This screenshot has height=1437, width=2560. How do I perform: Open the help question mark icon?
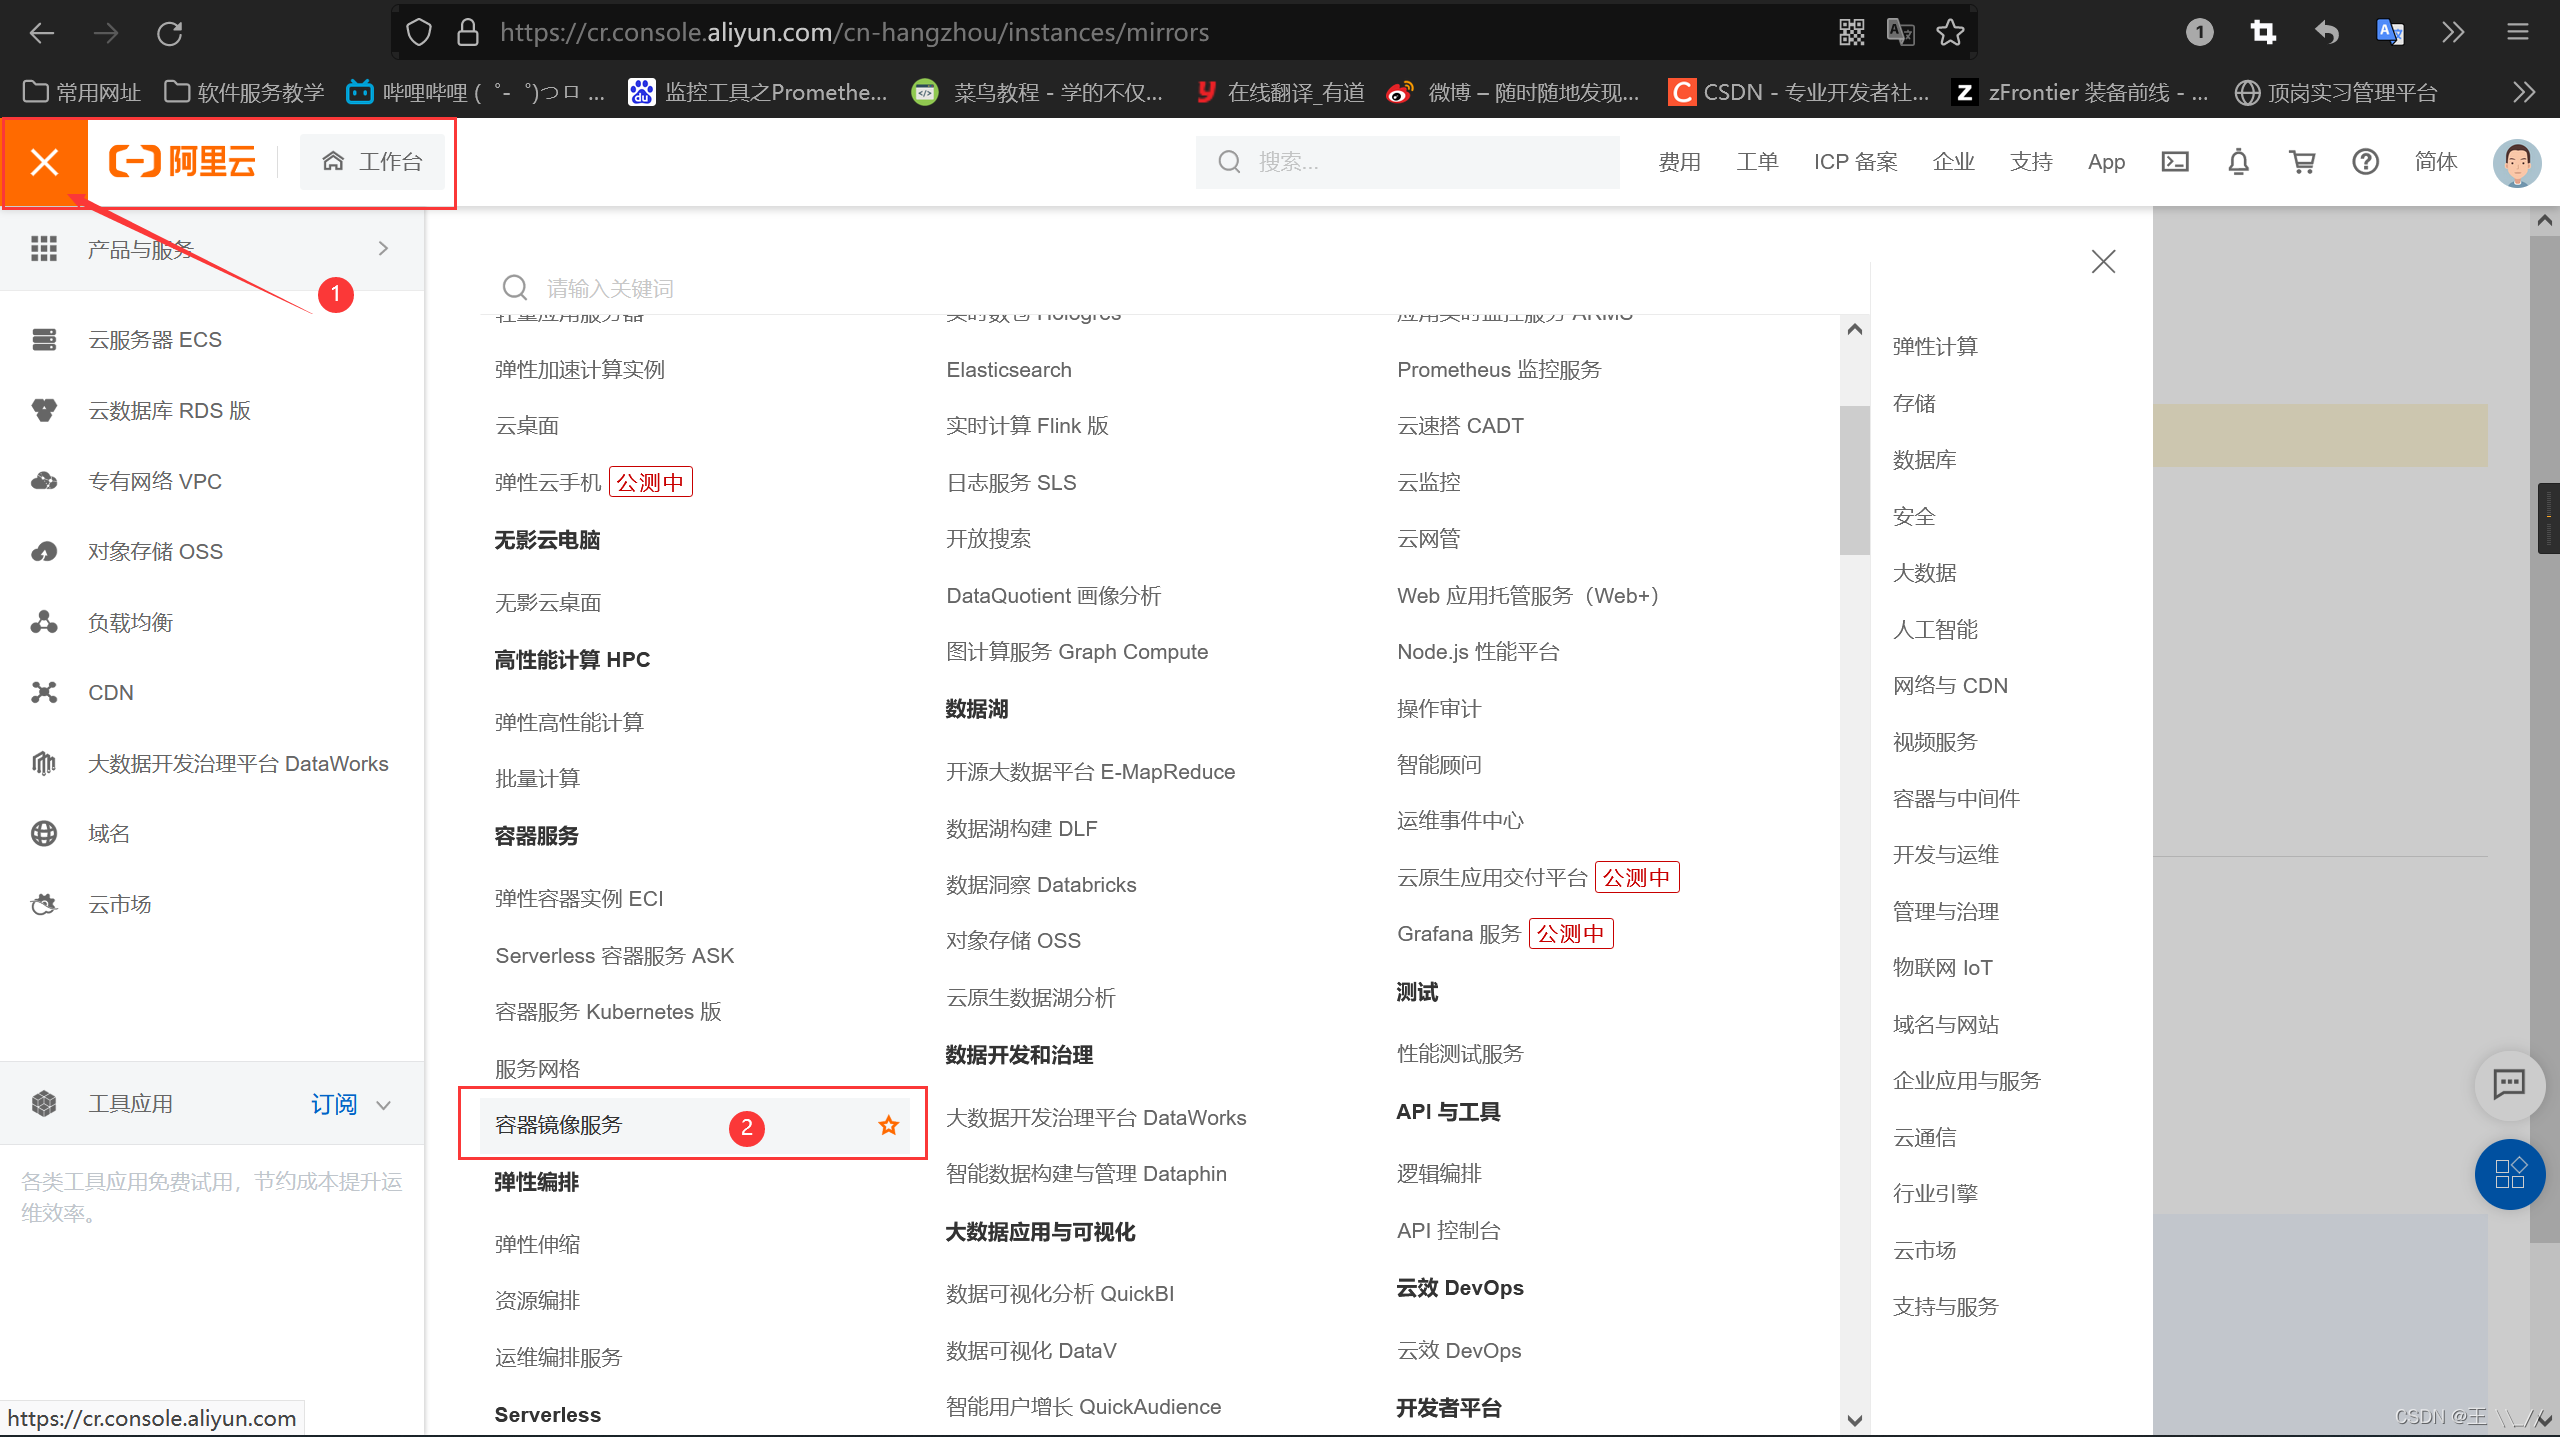click(x=2366, y=162)
